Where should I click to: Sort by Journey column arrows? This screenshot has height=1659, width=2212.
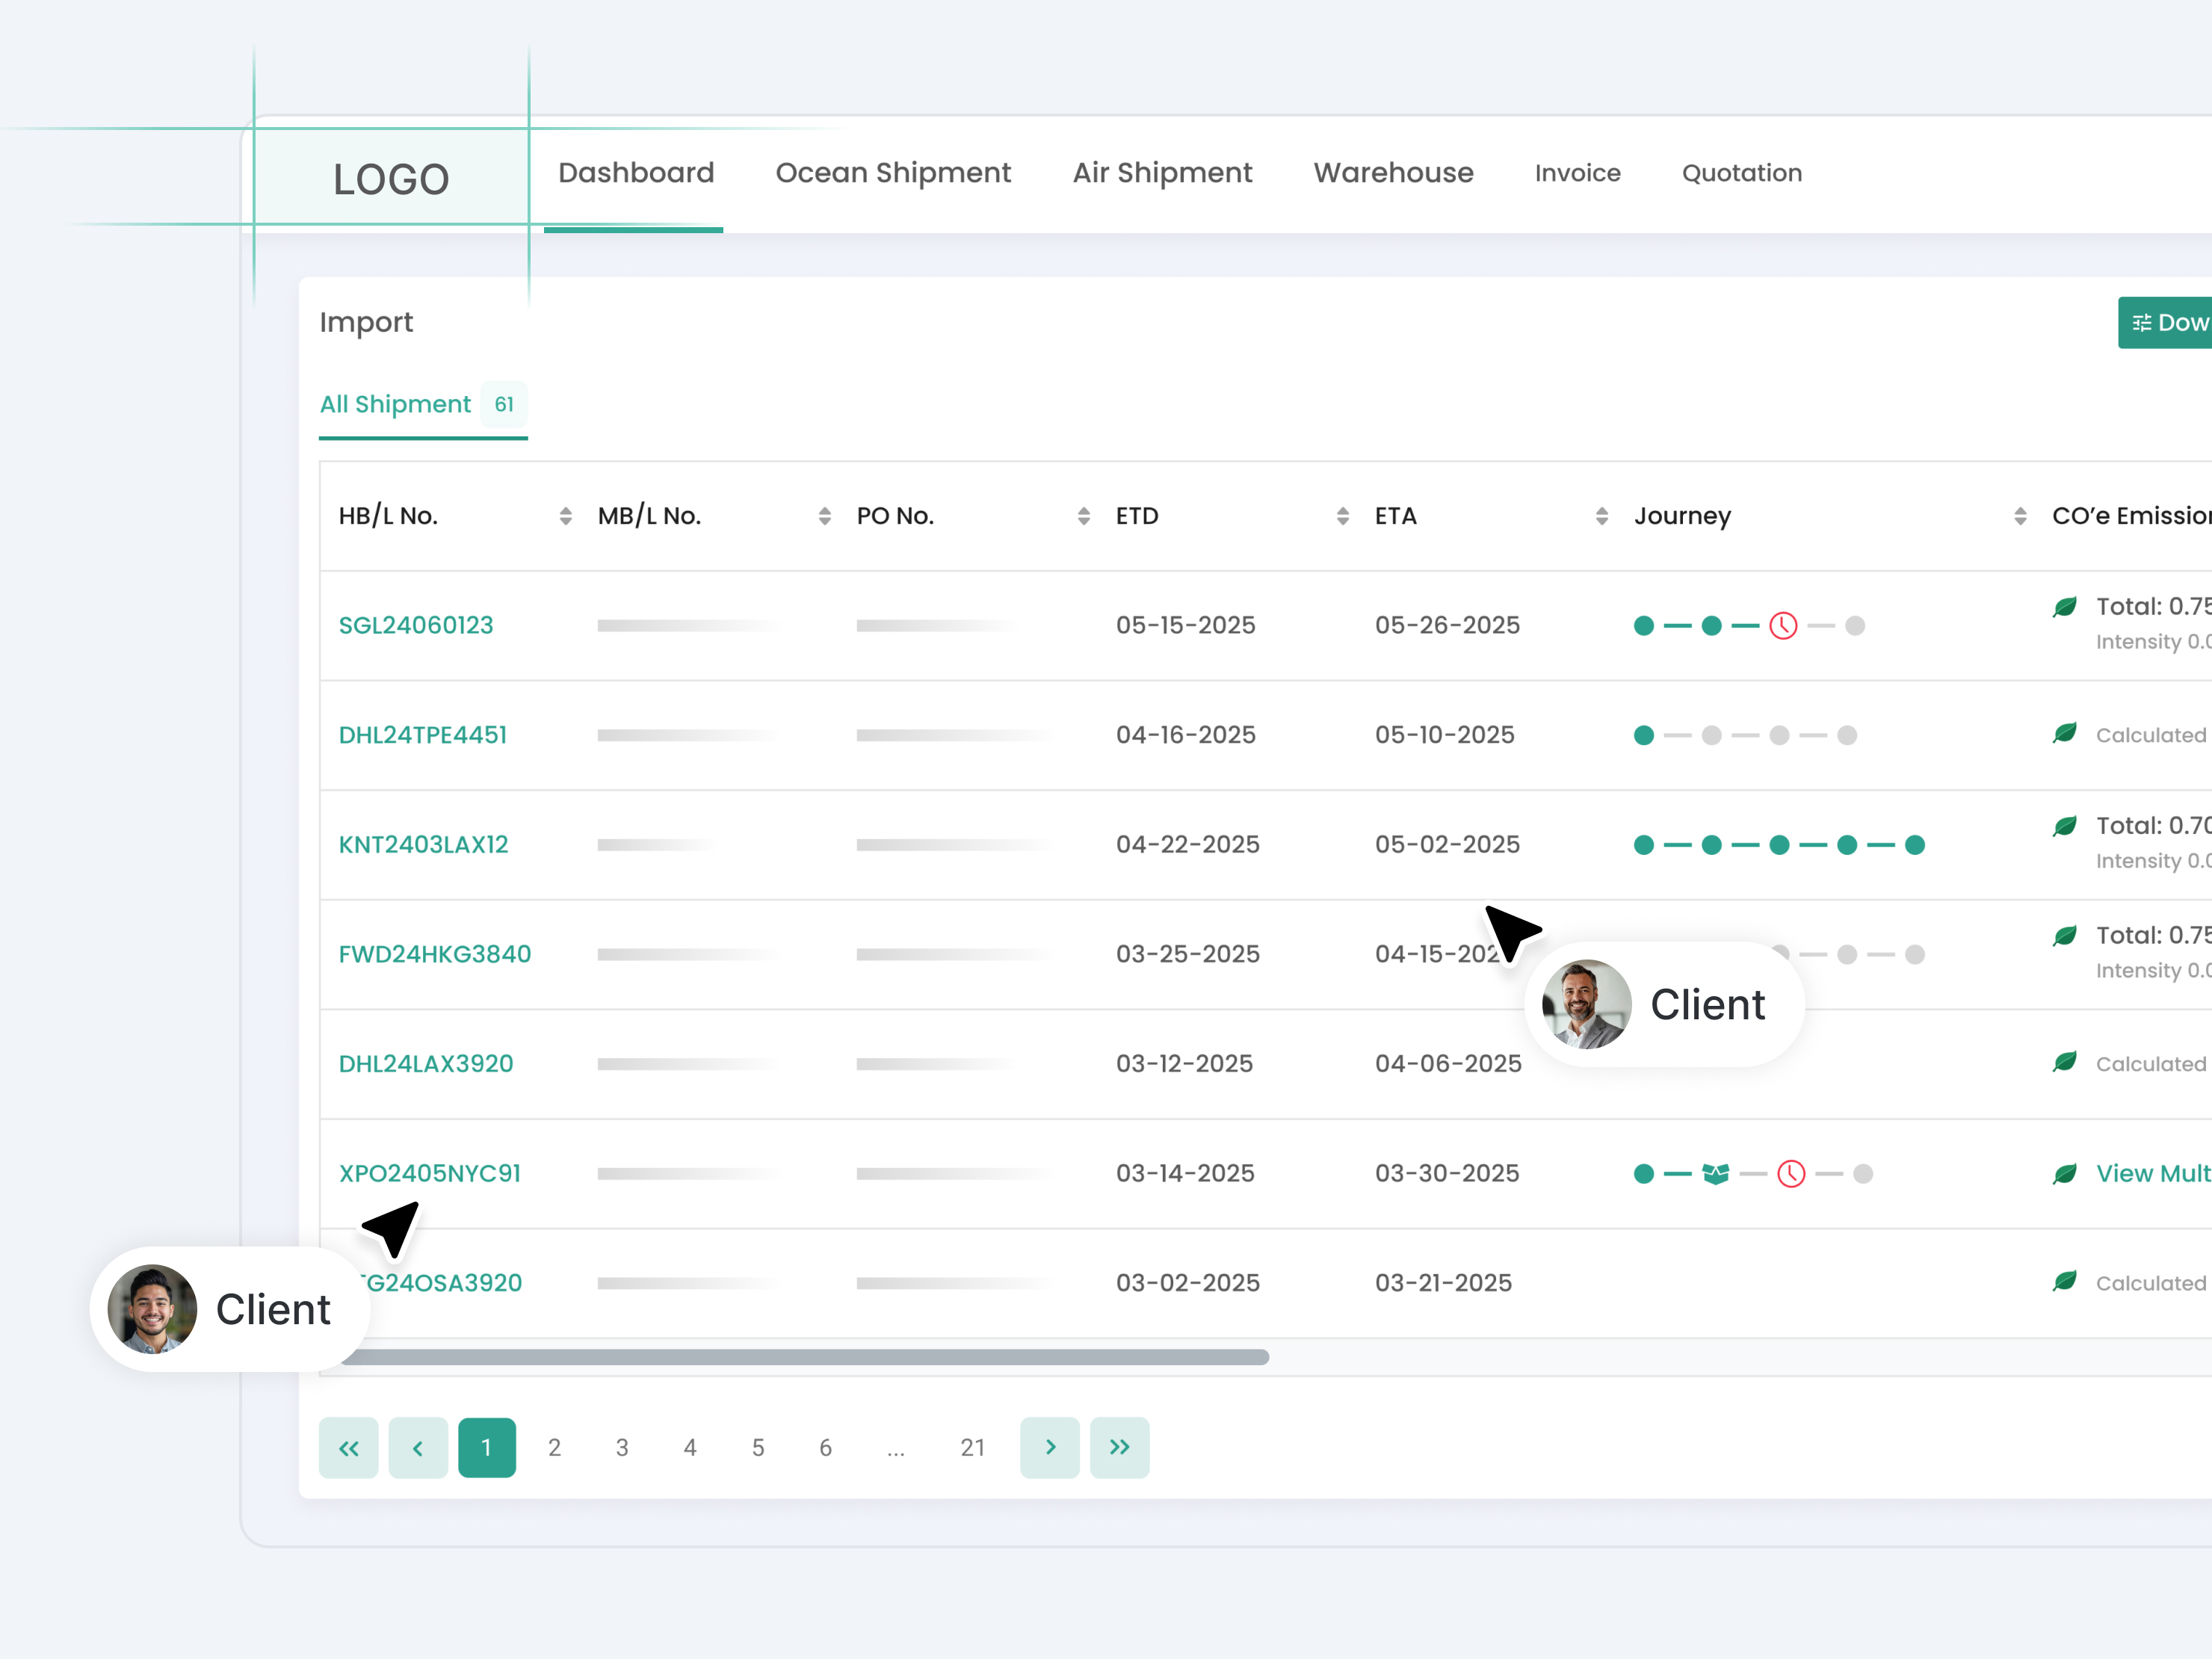[2019, 516]
